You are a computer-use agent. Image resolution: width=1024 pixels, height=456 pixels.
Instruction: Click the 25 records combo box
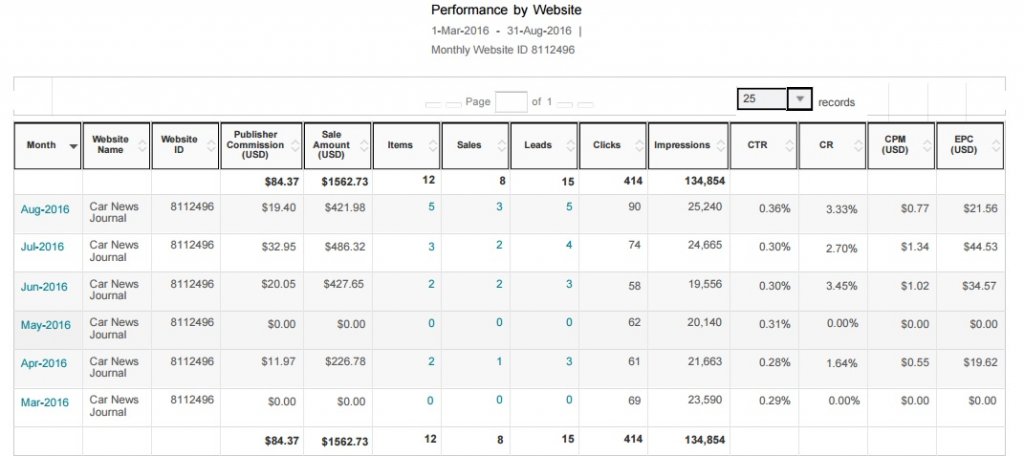pos(762,99)
